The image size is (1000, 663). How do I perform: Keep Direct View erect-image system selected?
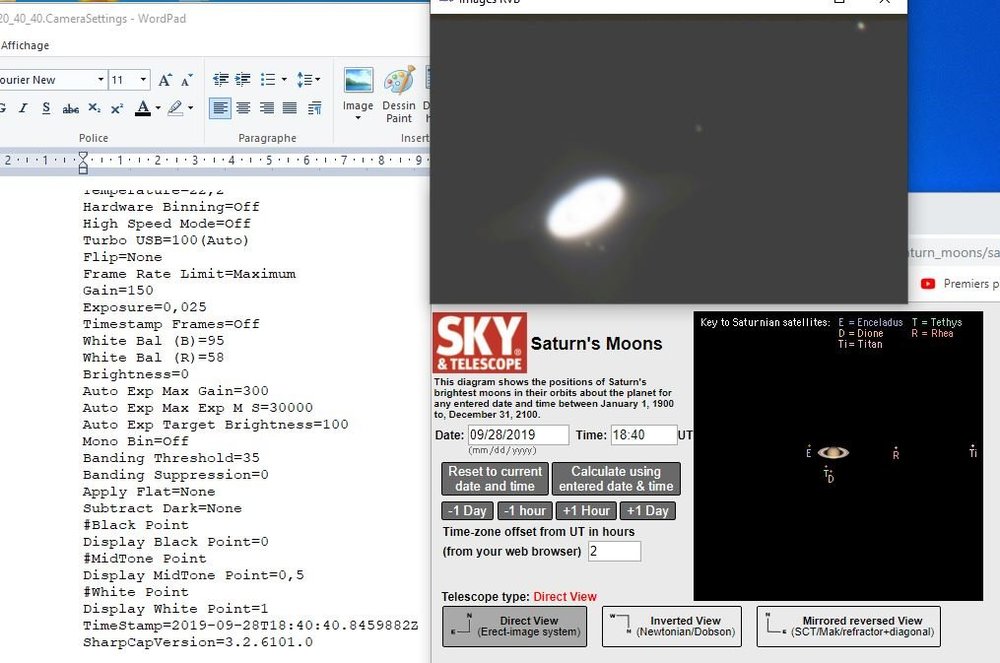tap(514, 628)
